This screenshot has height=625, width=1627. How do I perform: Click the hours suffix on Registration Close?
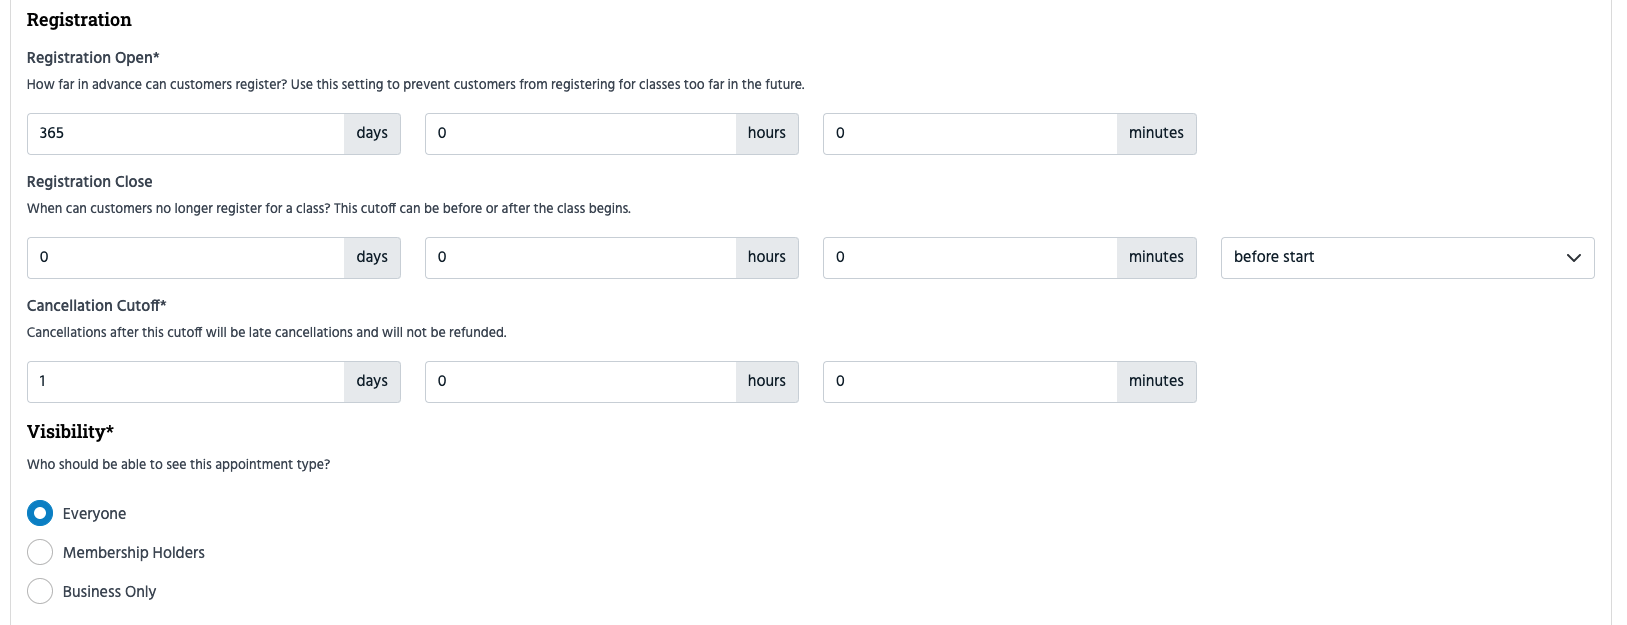pyautogui.click(x=767, y=257)
